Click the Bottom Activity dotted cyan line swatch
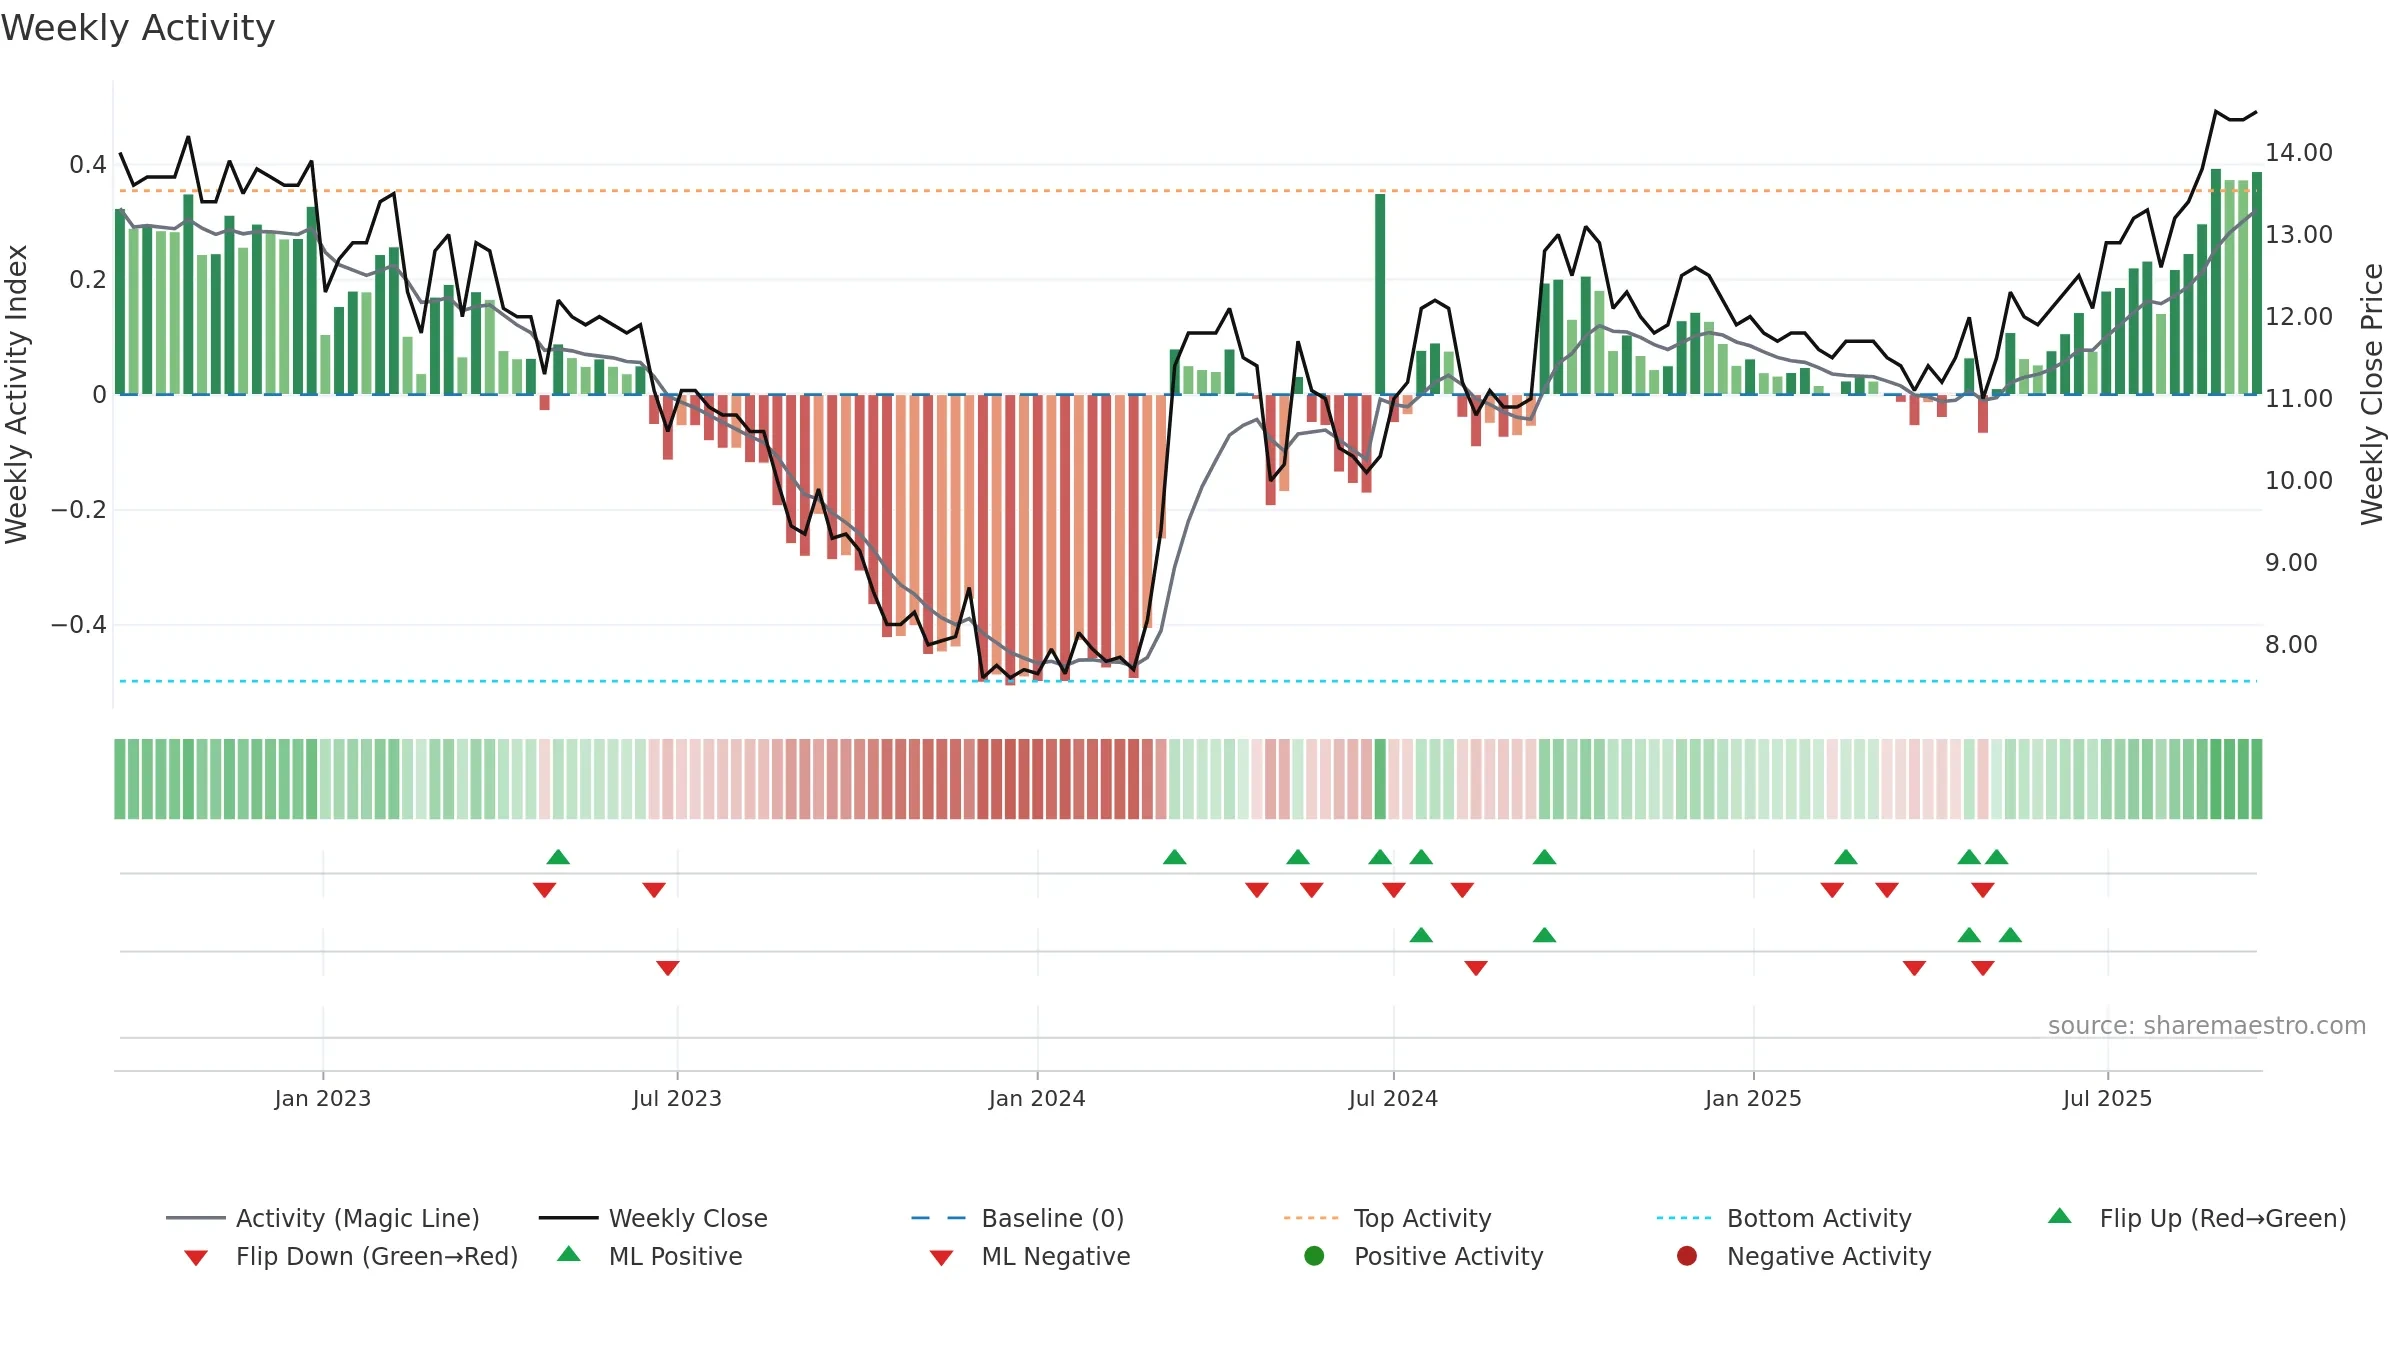Image resolution: width=2400 pixels, height=1350 pixels. tap(1684, 1218)
